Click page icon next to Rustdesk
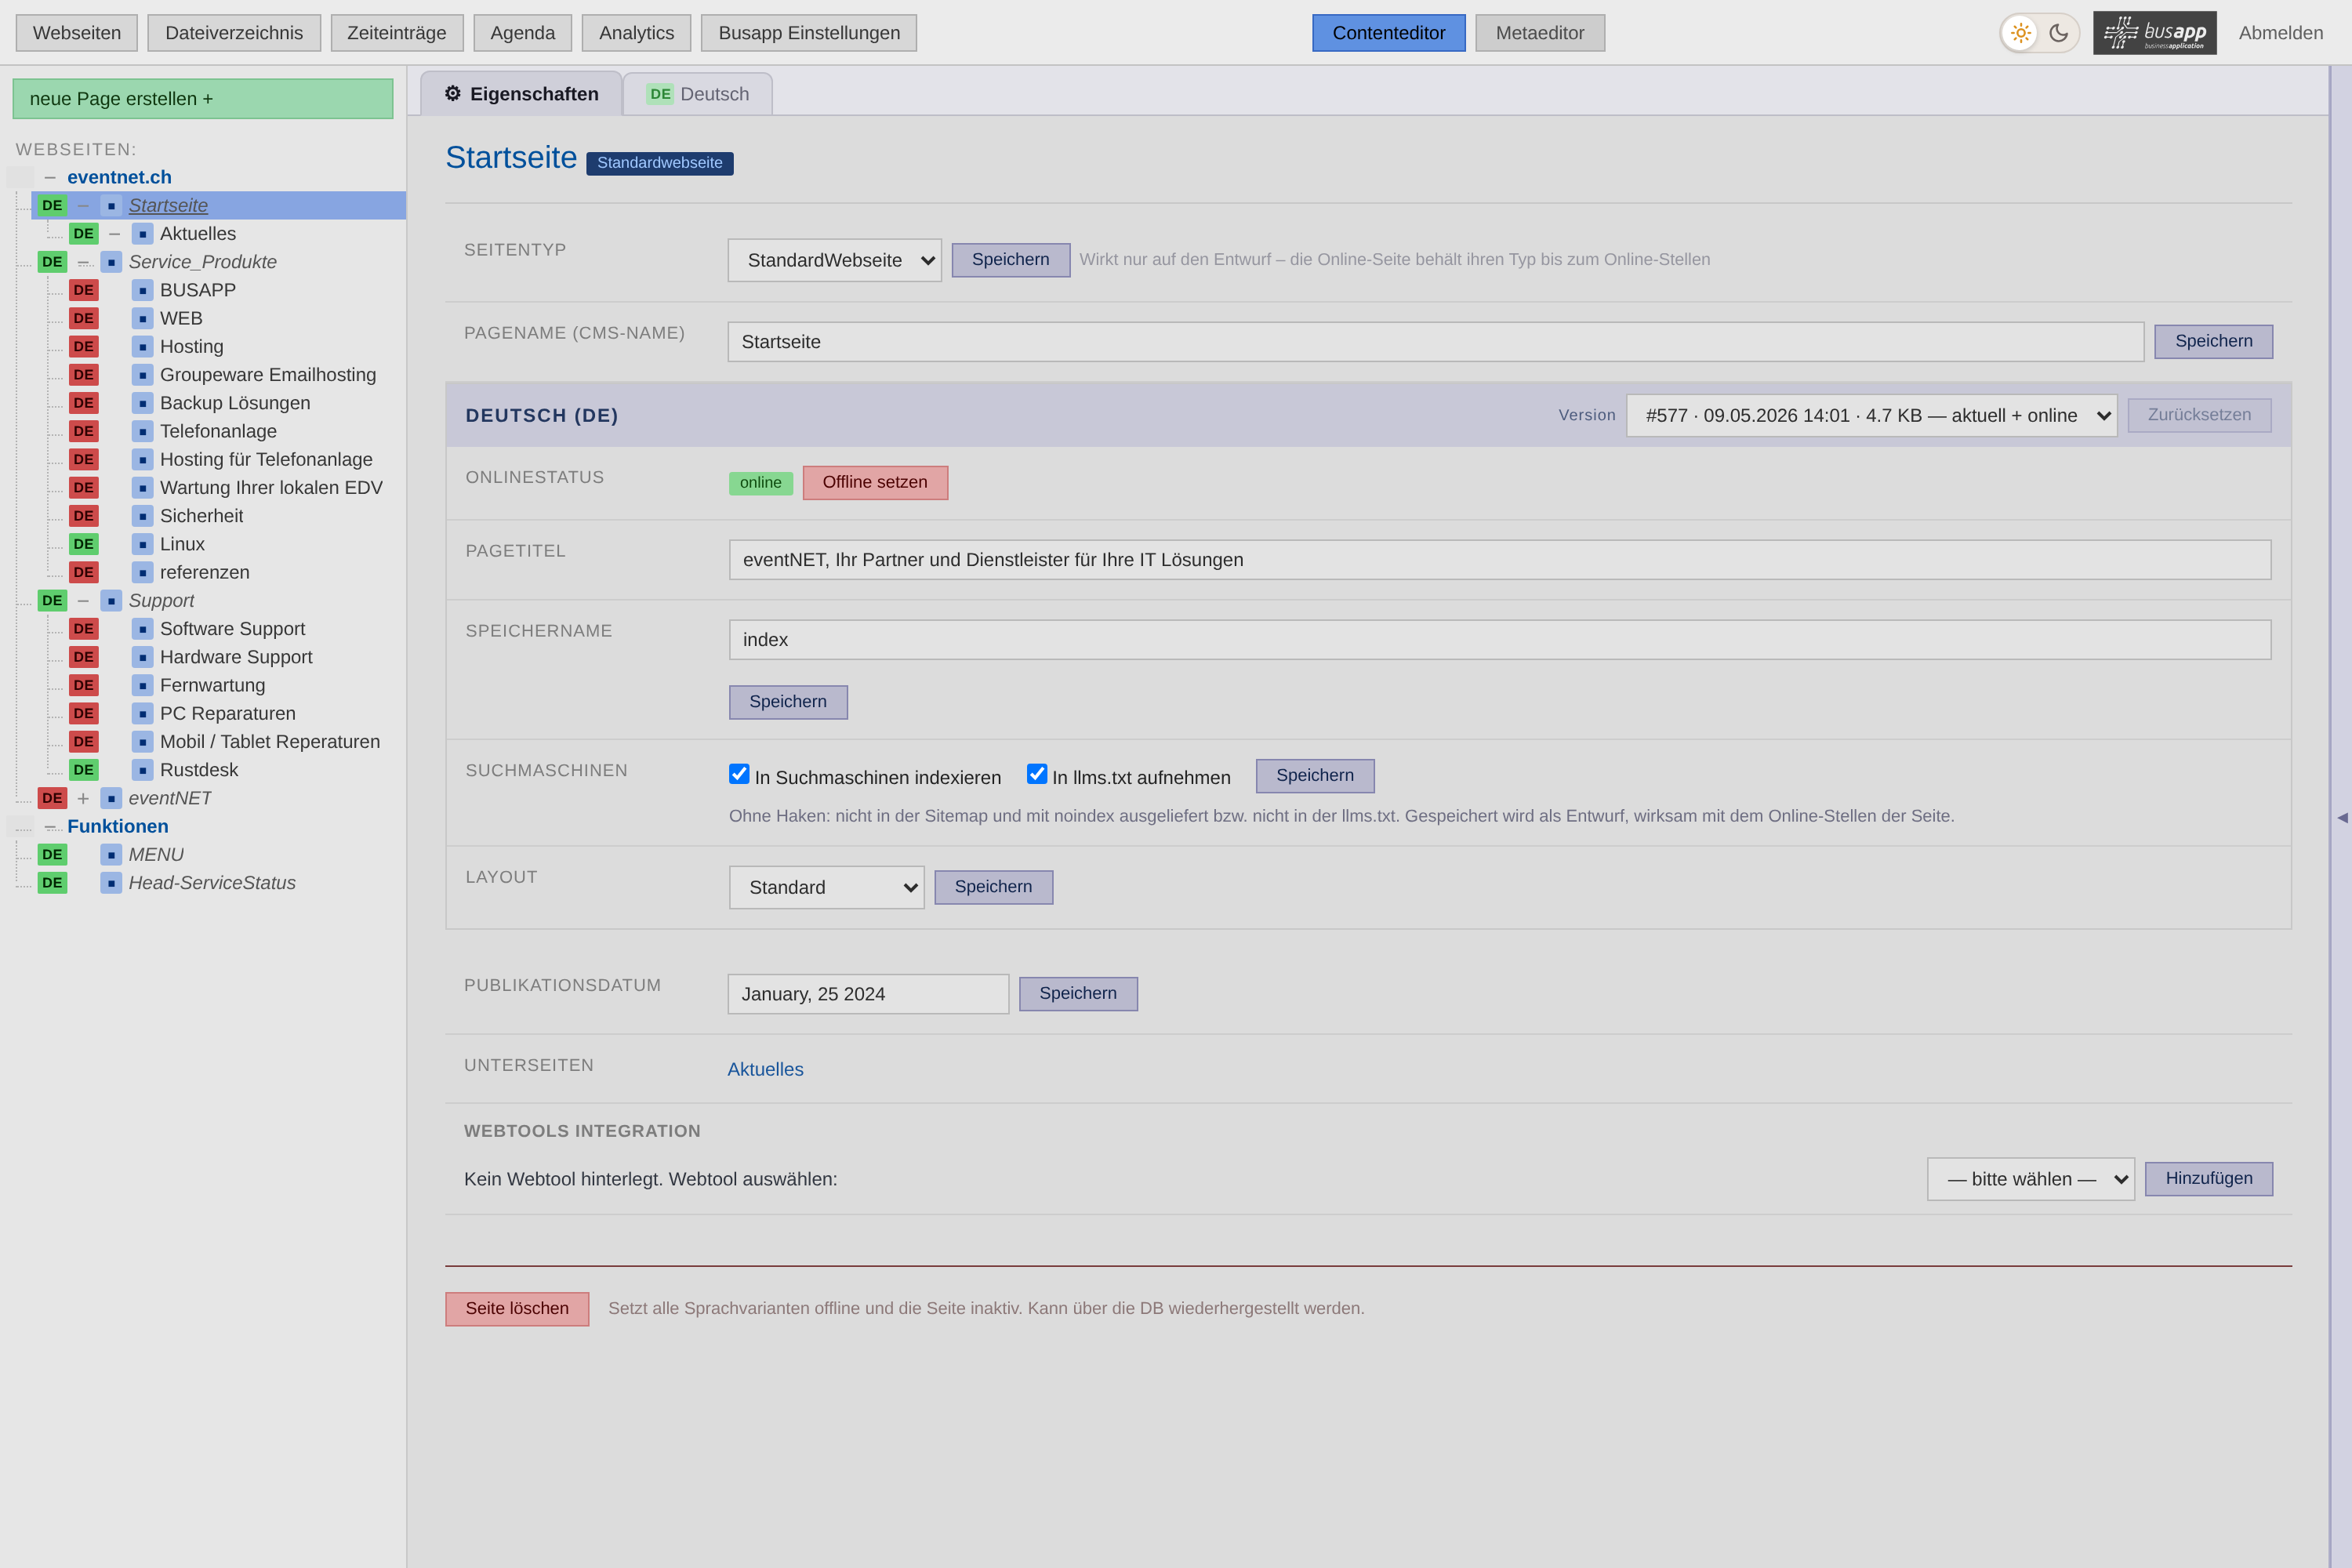The height and width of the screenshot is (1568, 2352). [143, 770]
